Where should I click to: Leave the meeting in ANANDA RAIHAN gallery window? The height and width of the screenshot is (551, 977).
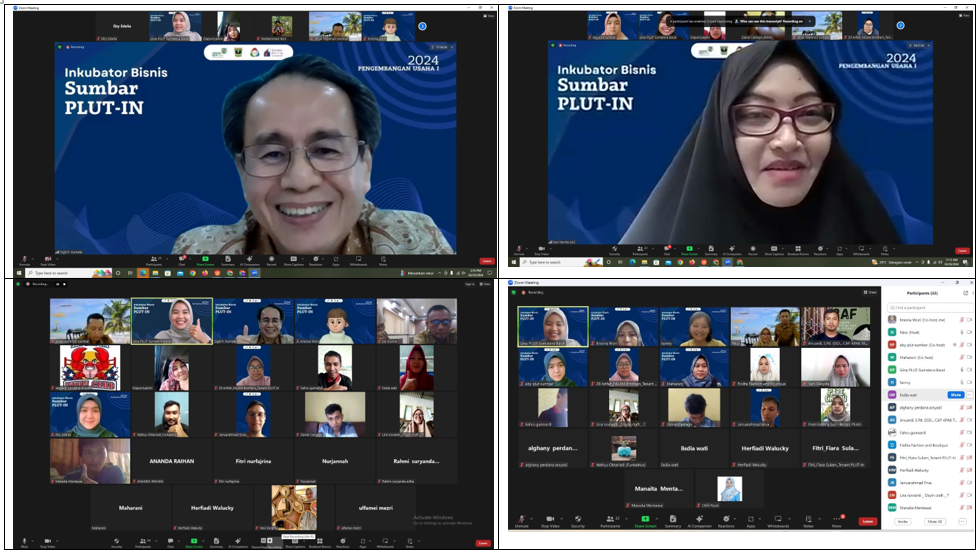[482, 543]
